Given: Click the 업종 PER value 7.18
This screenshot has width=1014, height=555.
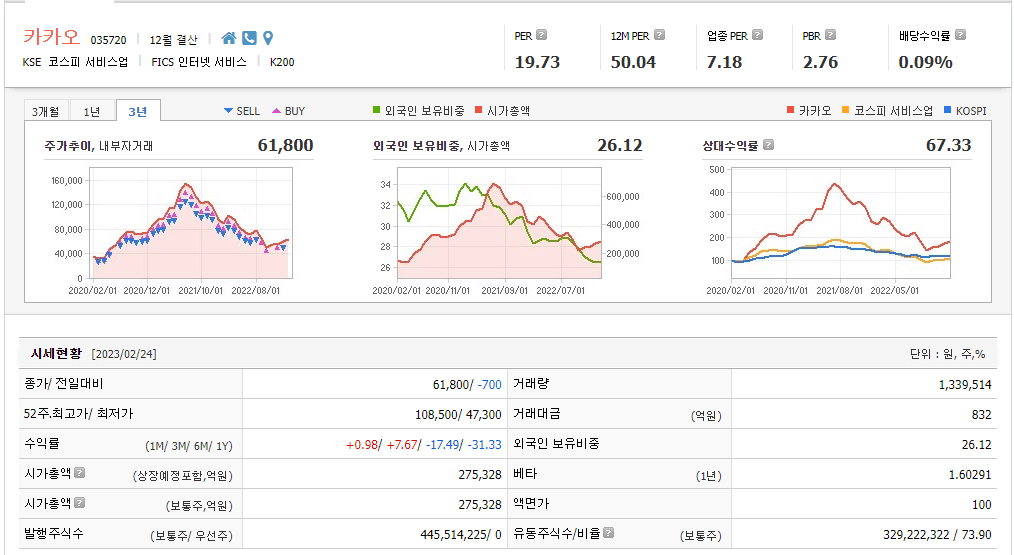Looking at the screenshot, I should coord(724,62).
